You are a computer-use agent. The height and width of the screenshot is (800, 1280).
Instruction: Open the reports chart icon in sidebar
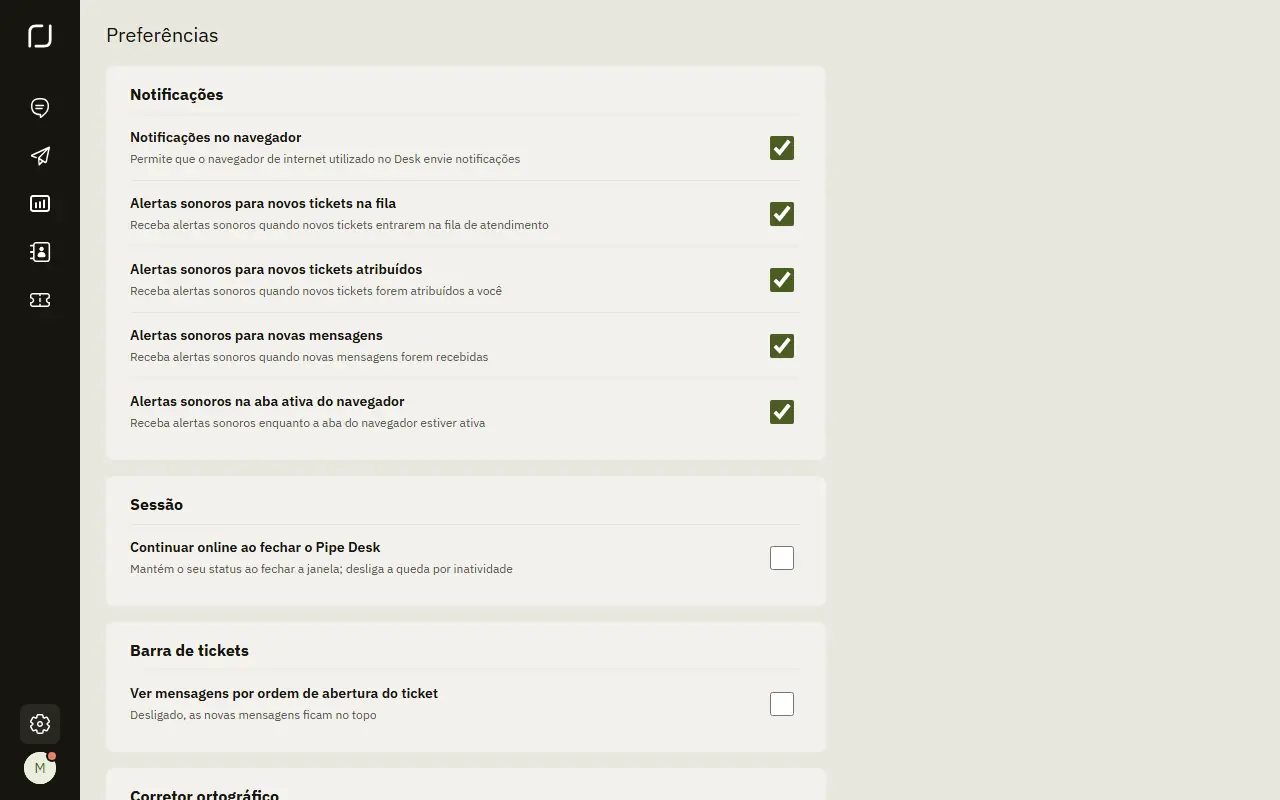[40, 204]
